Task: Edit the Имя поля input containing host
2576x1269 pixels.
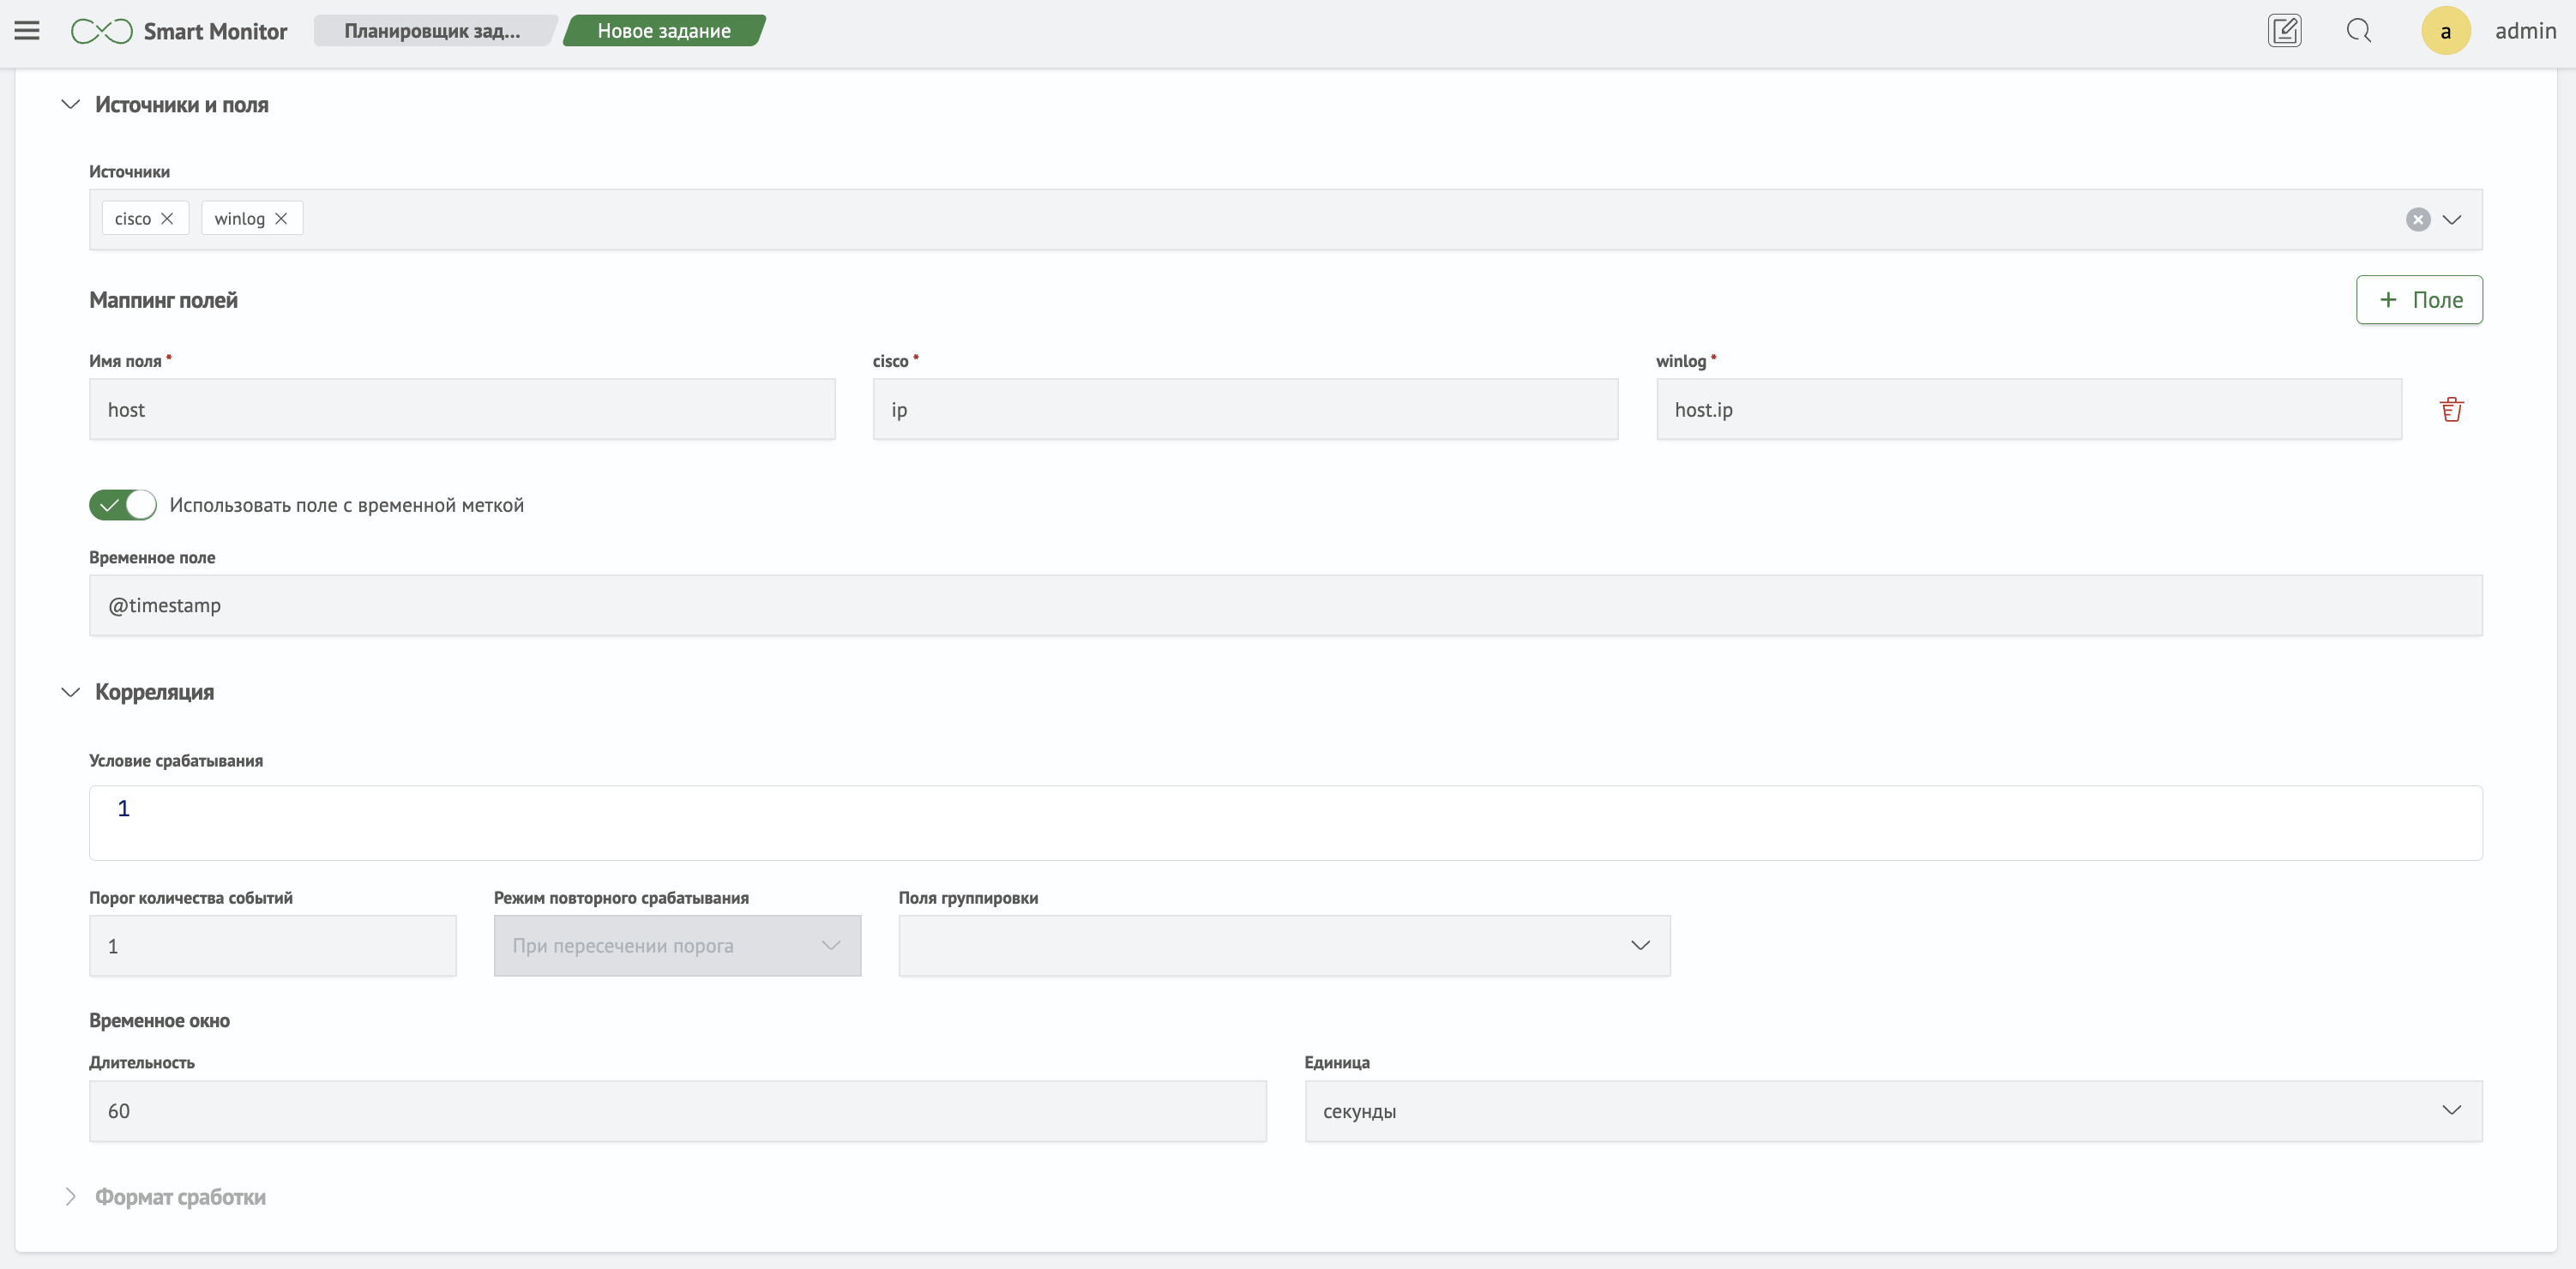Action: [462, 409]
